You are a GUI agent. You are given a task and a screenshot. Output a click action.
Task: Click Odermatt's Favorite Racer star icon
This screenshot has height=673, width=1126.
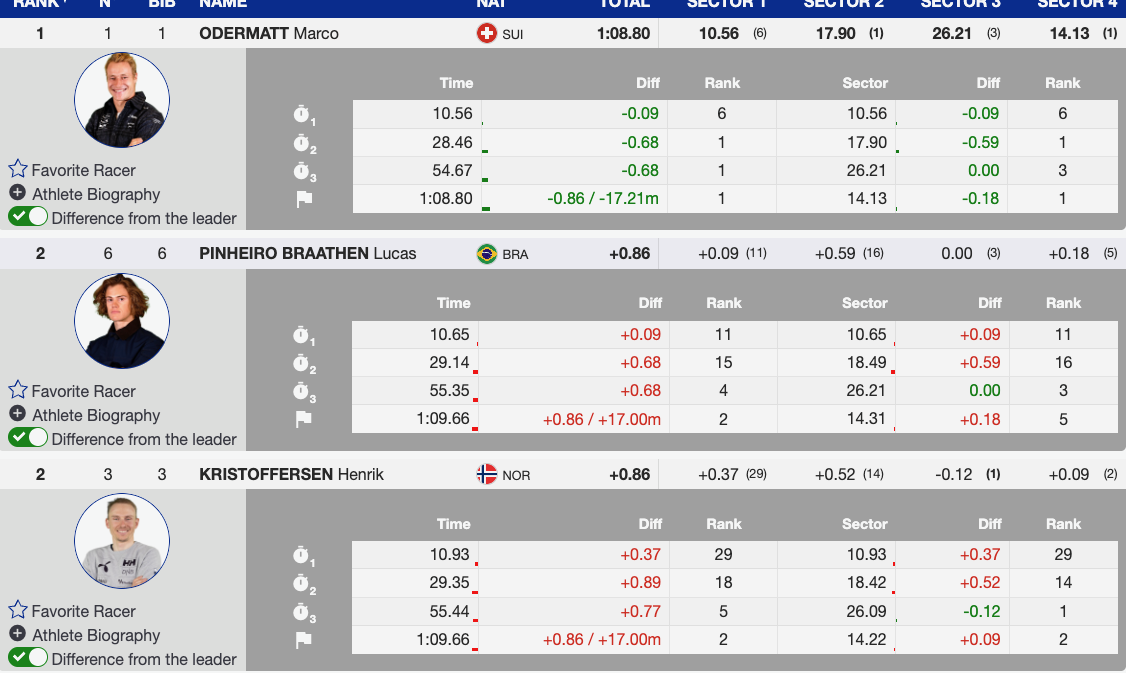[x=18, y=169]
